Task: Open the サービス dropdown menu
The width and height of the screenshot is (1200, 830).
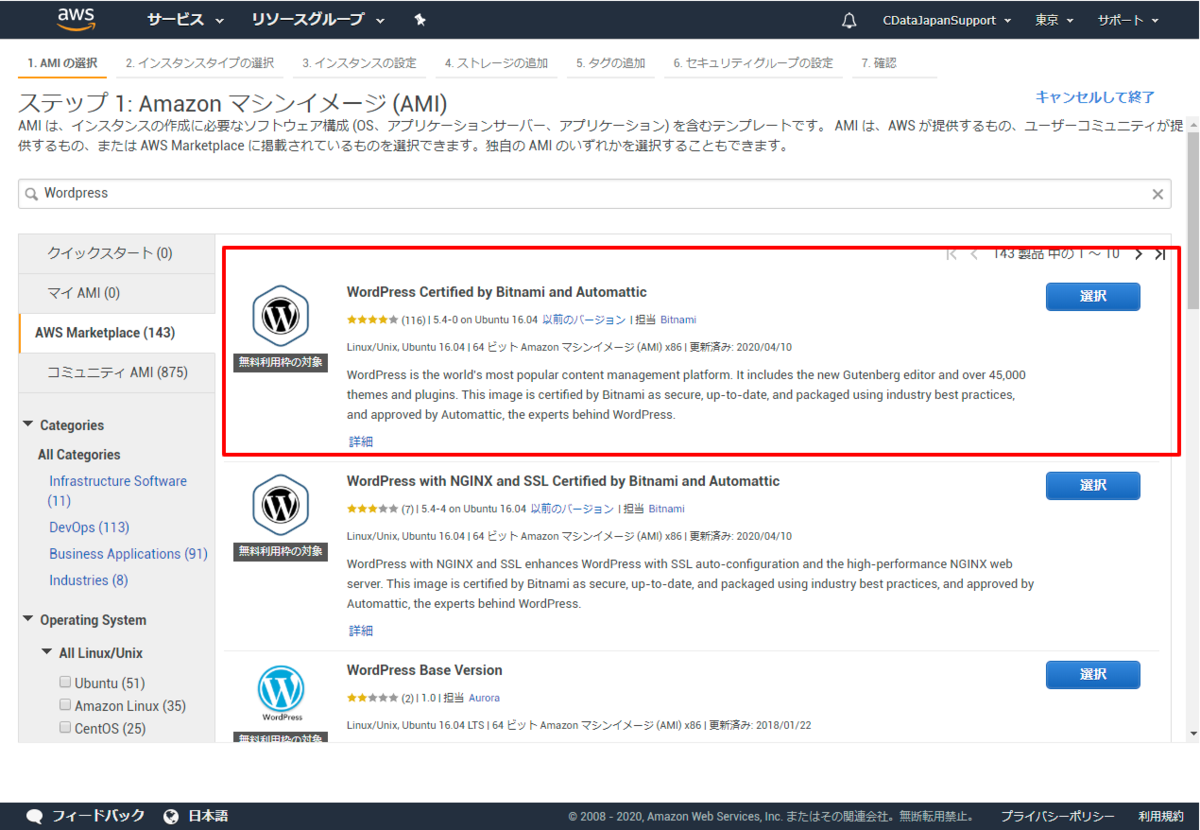Action: tap(185, 20)
